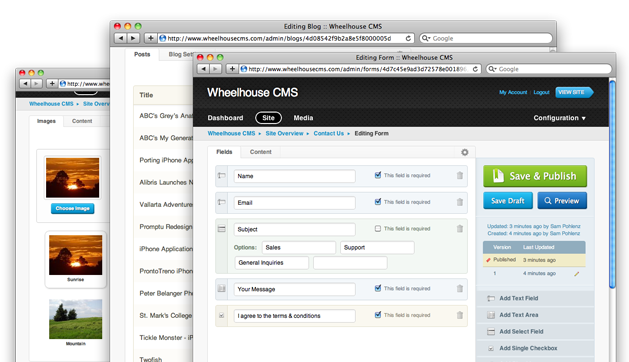Reload the page in the Editing Blog window

click(x=408, y=38)
